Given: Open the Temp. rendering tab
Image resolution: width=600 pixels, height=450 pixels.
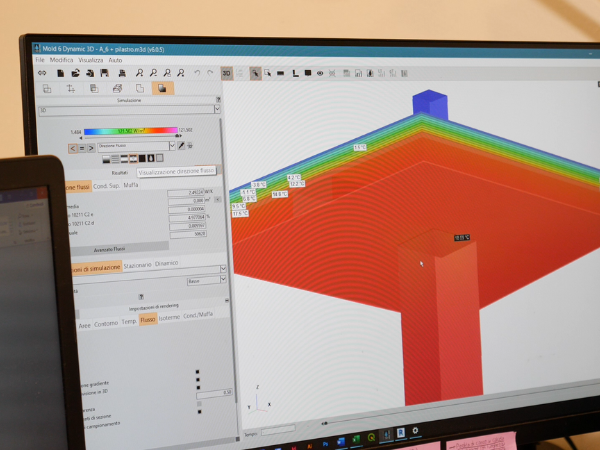Looking at the screenshot, I should pyautogui.click(x=129, y=321).
